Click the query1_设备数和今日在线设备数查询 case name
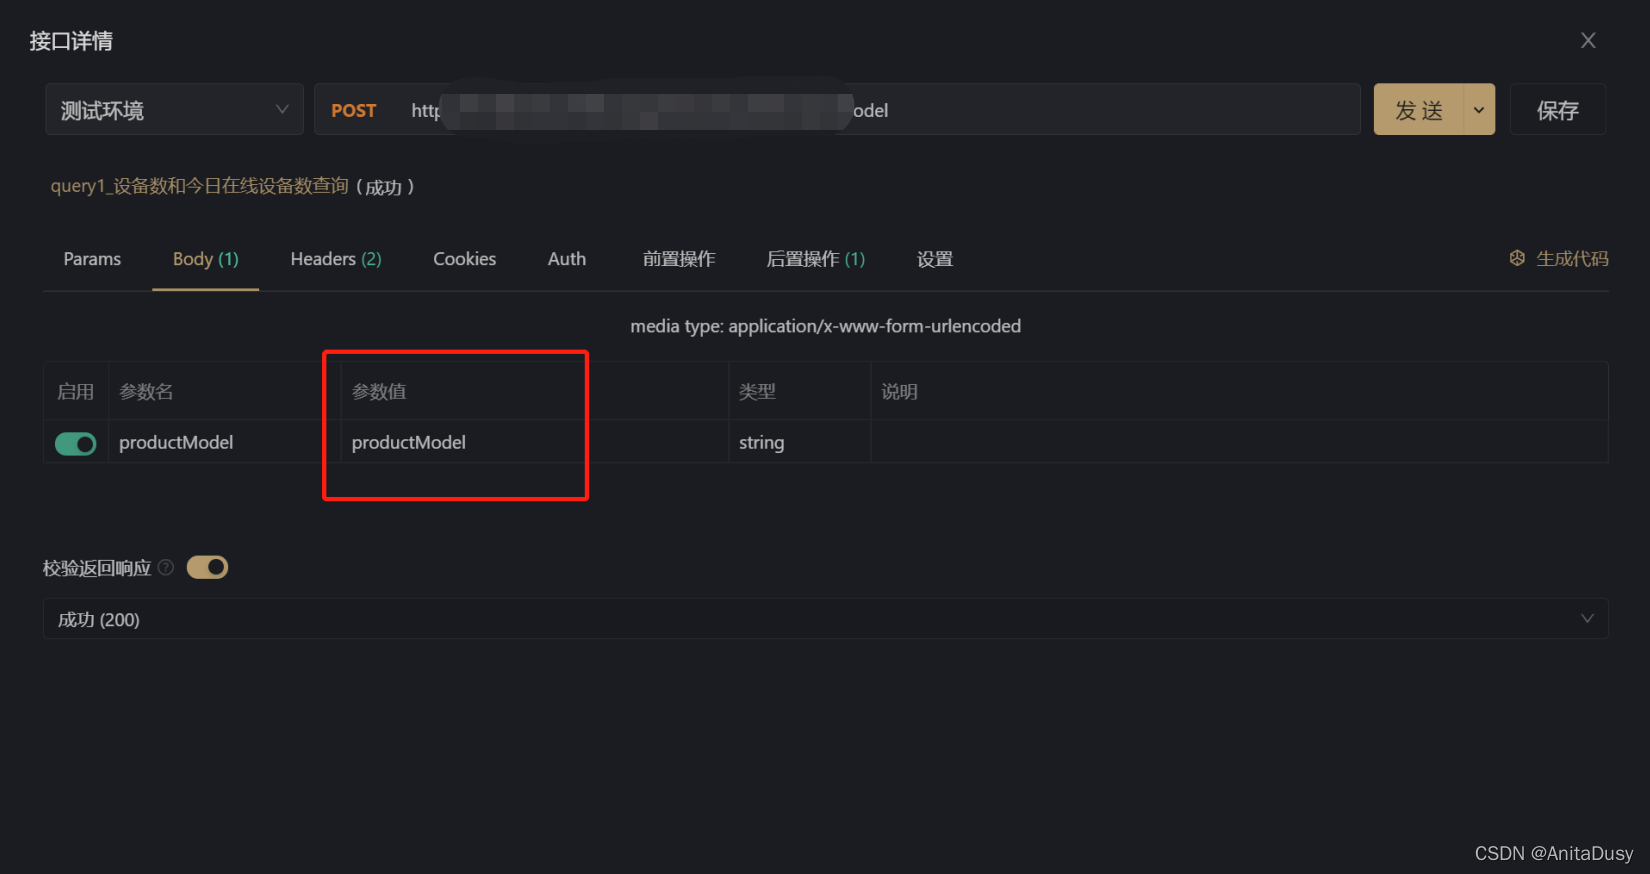 coord(200,186)
